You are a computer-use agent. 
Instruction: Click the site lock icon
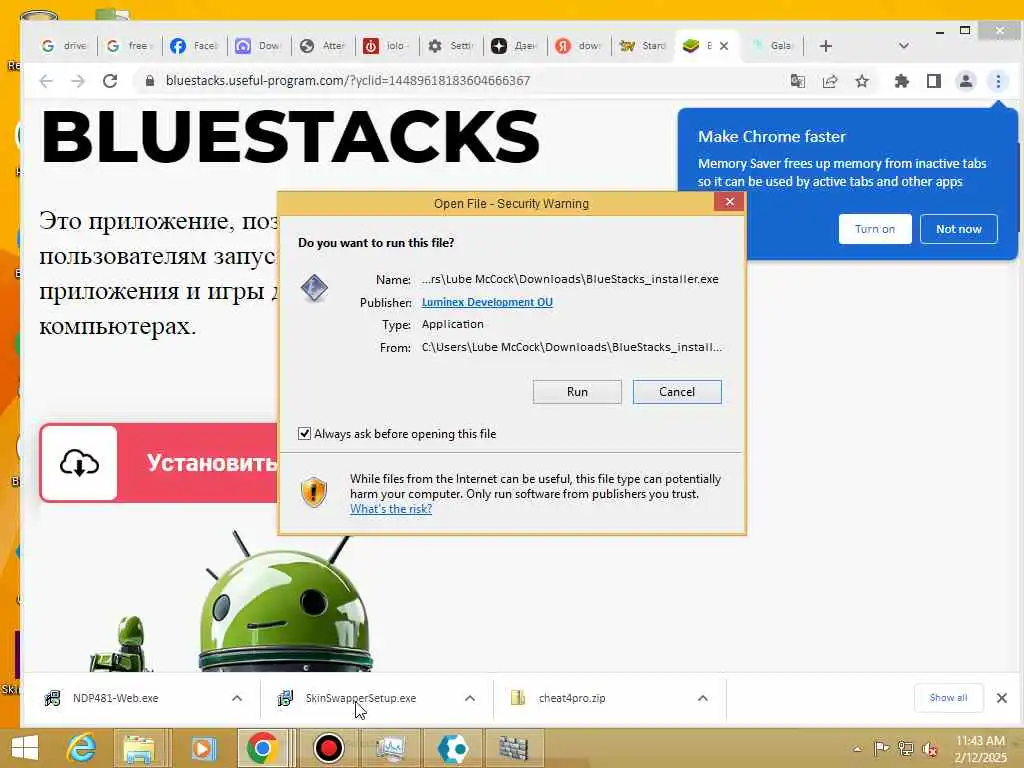[150, 81]
